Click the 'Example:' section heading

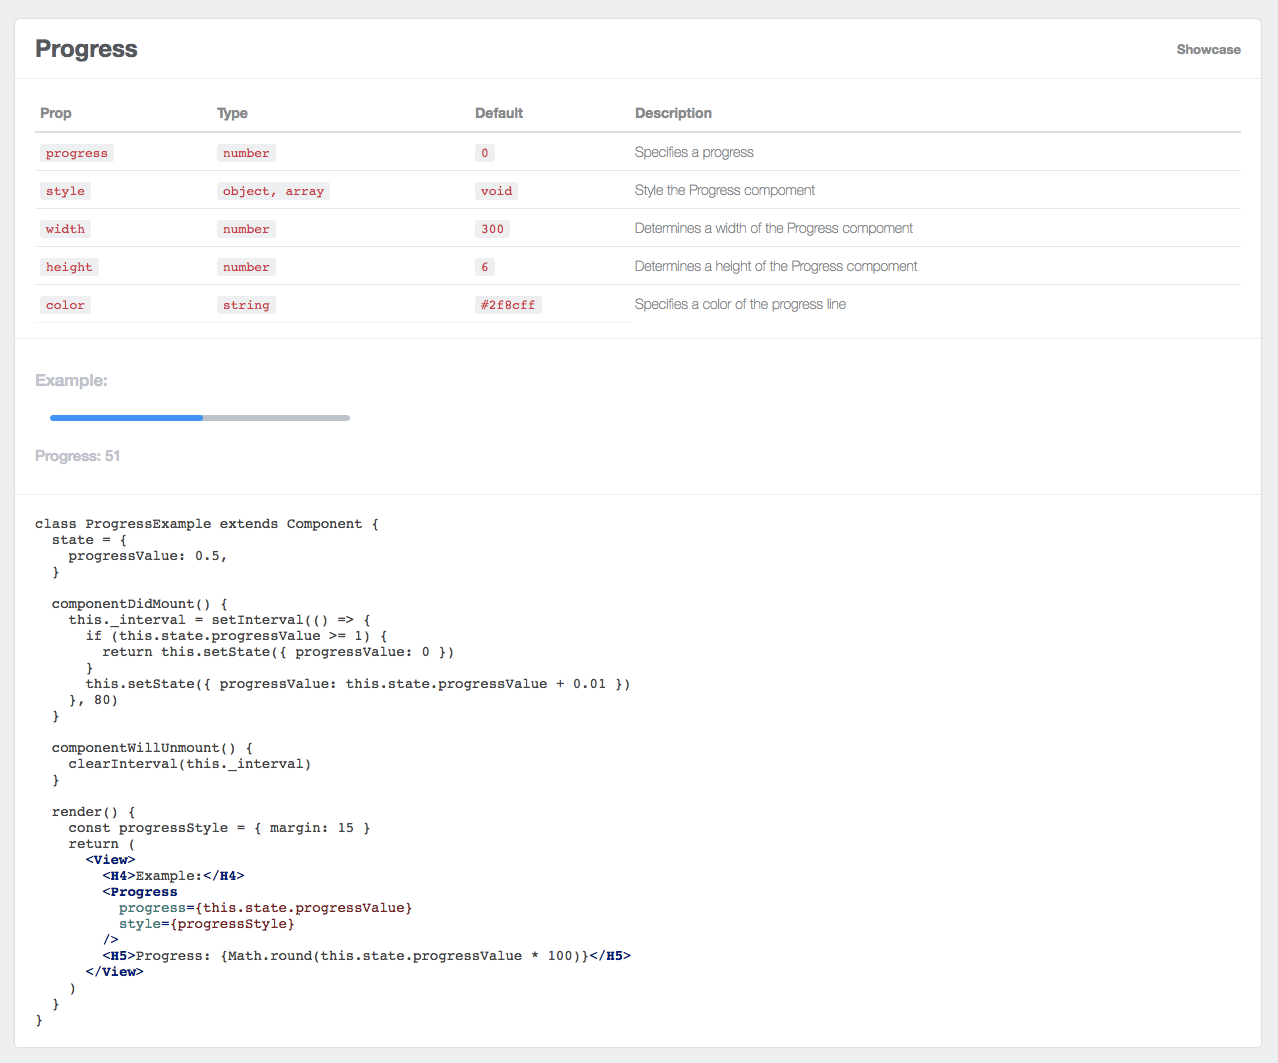click(x=71, y=380)
